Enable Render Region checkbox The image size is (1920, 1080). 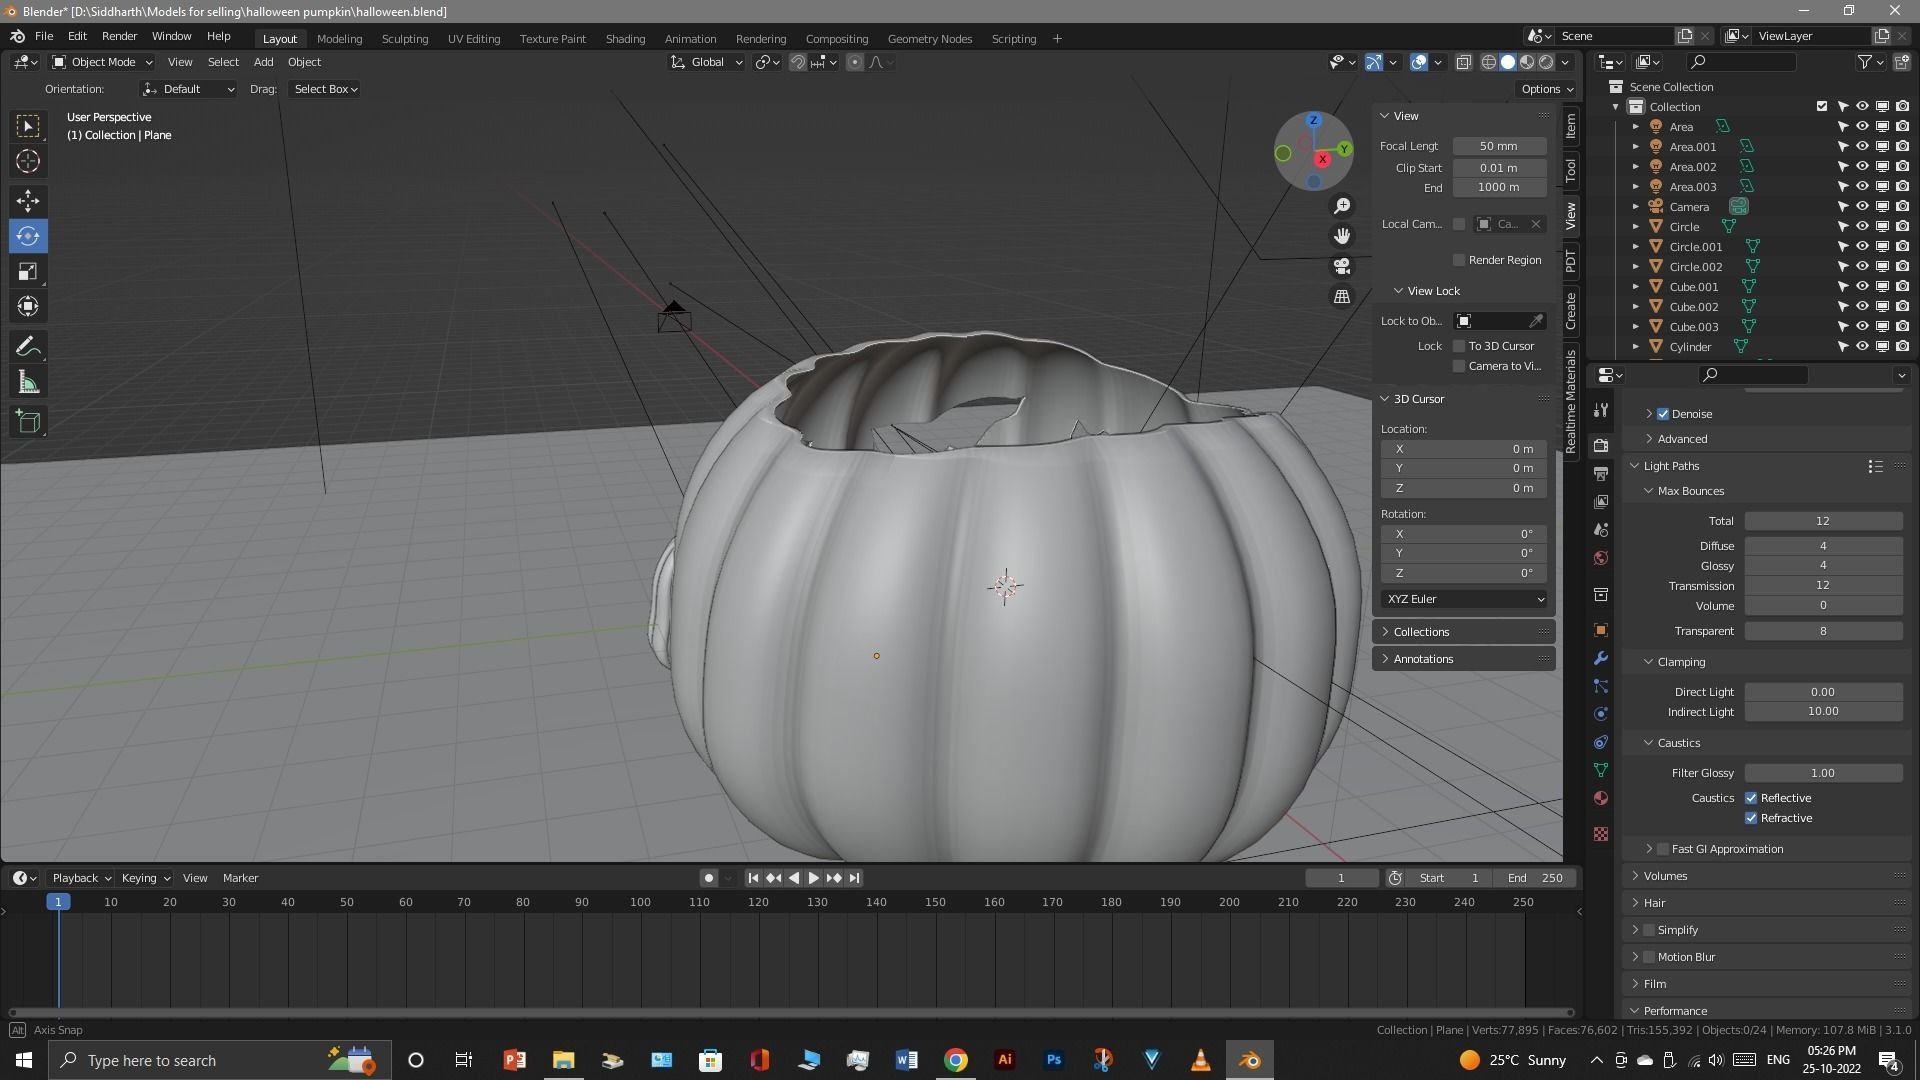(1459, 260)
